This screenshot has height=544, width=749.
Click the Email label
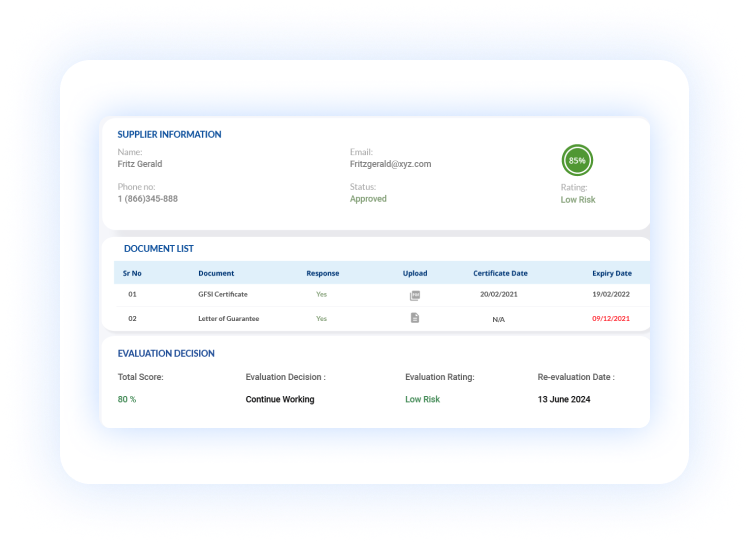pyautogui.click(x=361, y=152)
